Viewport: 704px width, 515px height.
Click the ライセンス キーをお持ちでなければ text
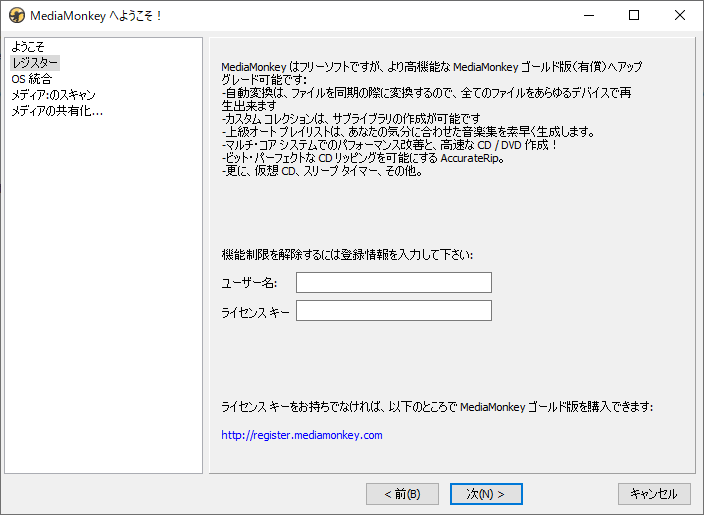pos(437,407)
